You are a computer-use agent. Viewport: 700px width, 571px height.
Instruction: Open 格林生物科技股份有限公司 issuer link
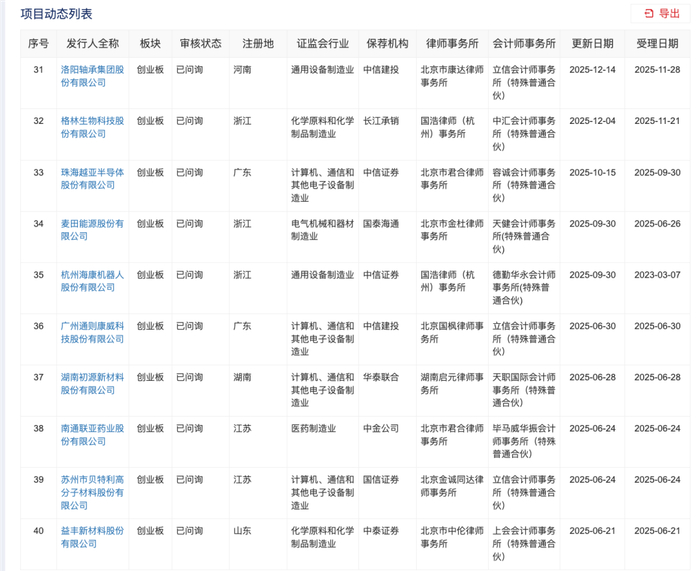click(x=92, y=127)
